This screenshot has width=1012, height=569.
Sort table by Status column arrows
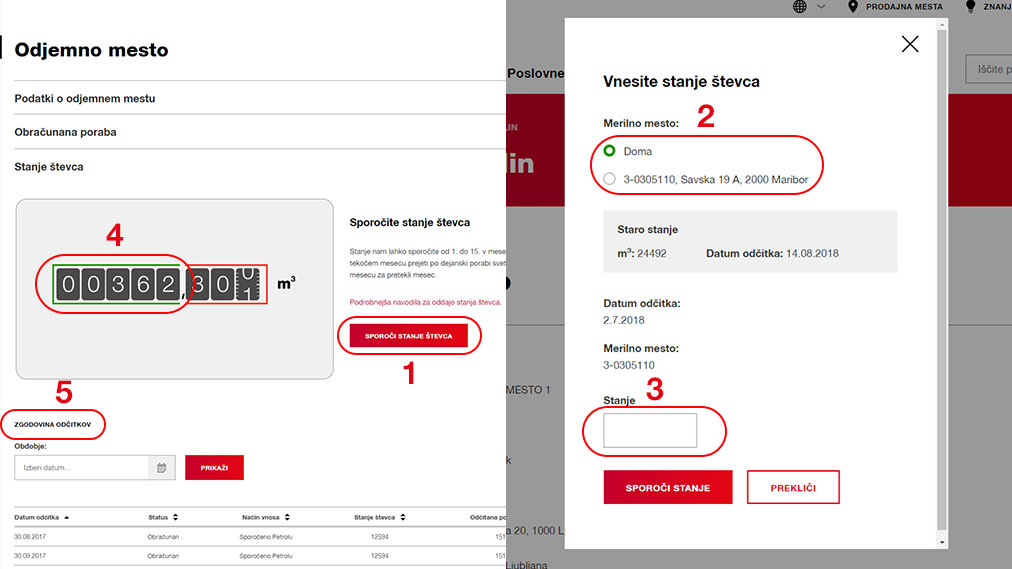point(176,517)
